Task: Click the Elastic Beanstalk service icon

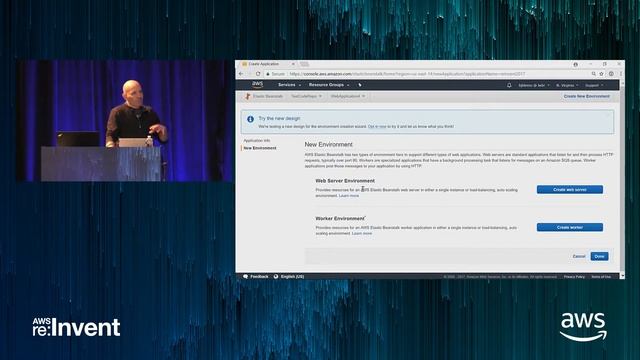Action: (x=247, y=96)
